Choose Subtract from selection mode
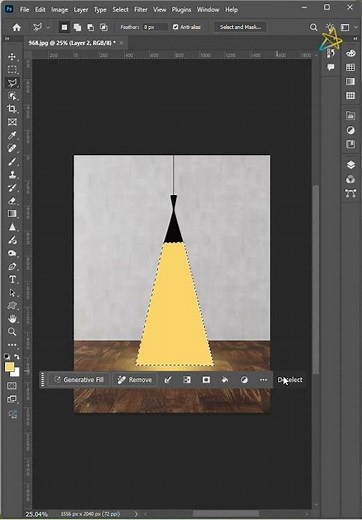The width and height of the screenshot is (362, 520). click(91, 27)
